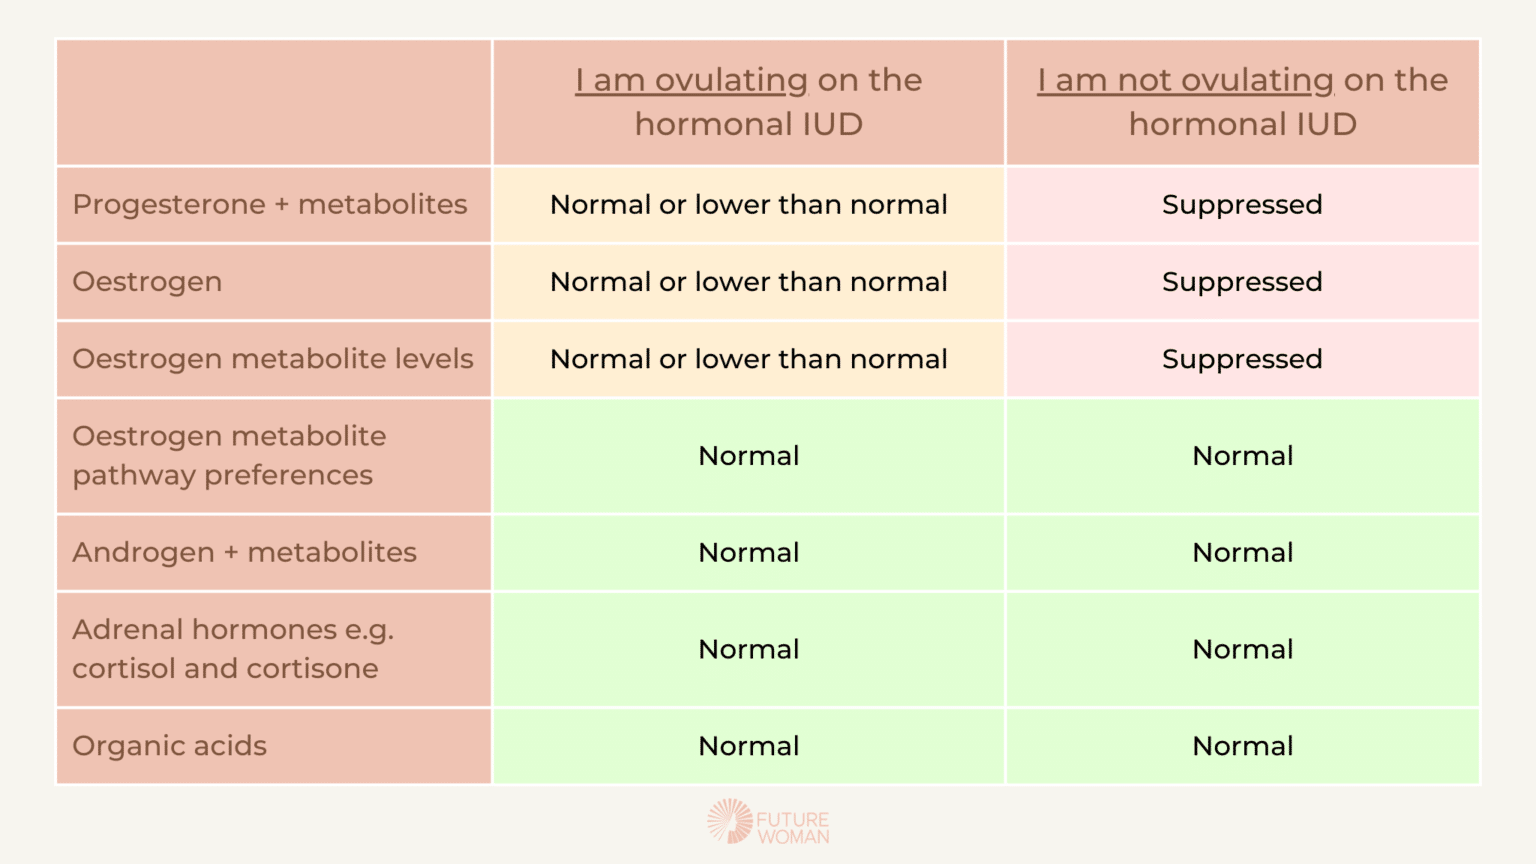This screenshot has height=864, width=1536.
Task: Select the 'Androgen + metabolites' row label
Action: 244,552
